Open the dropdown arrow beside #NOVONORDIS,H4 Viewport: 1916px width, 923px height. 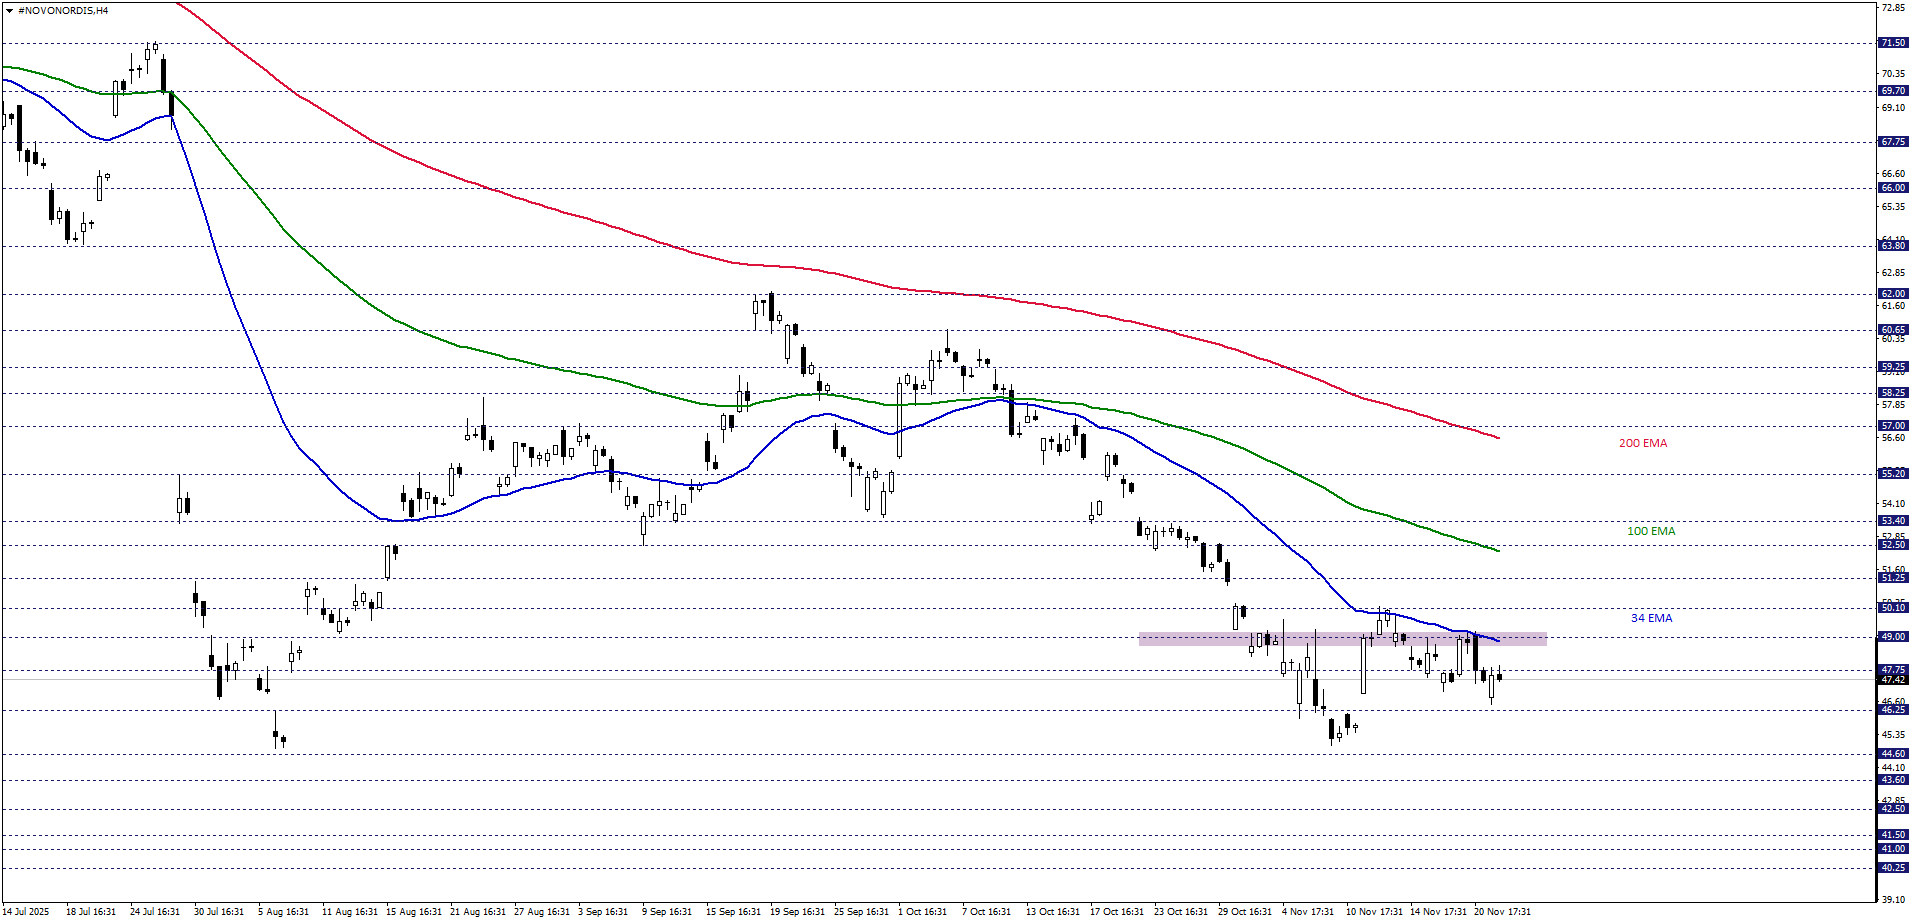click(9, 11)
